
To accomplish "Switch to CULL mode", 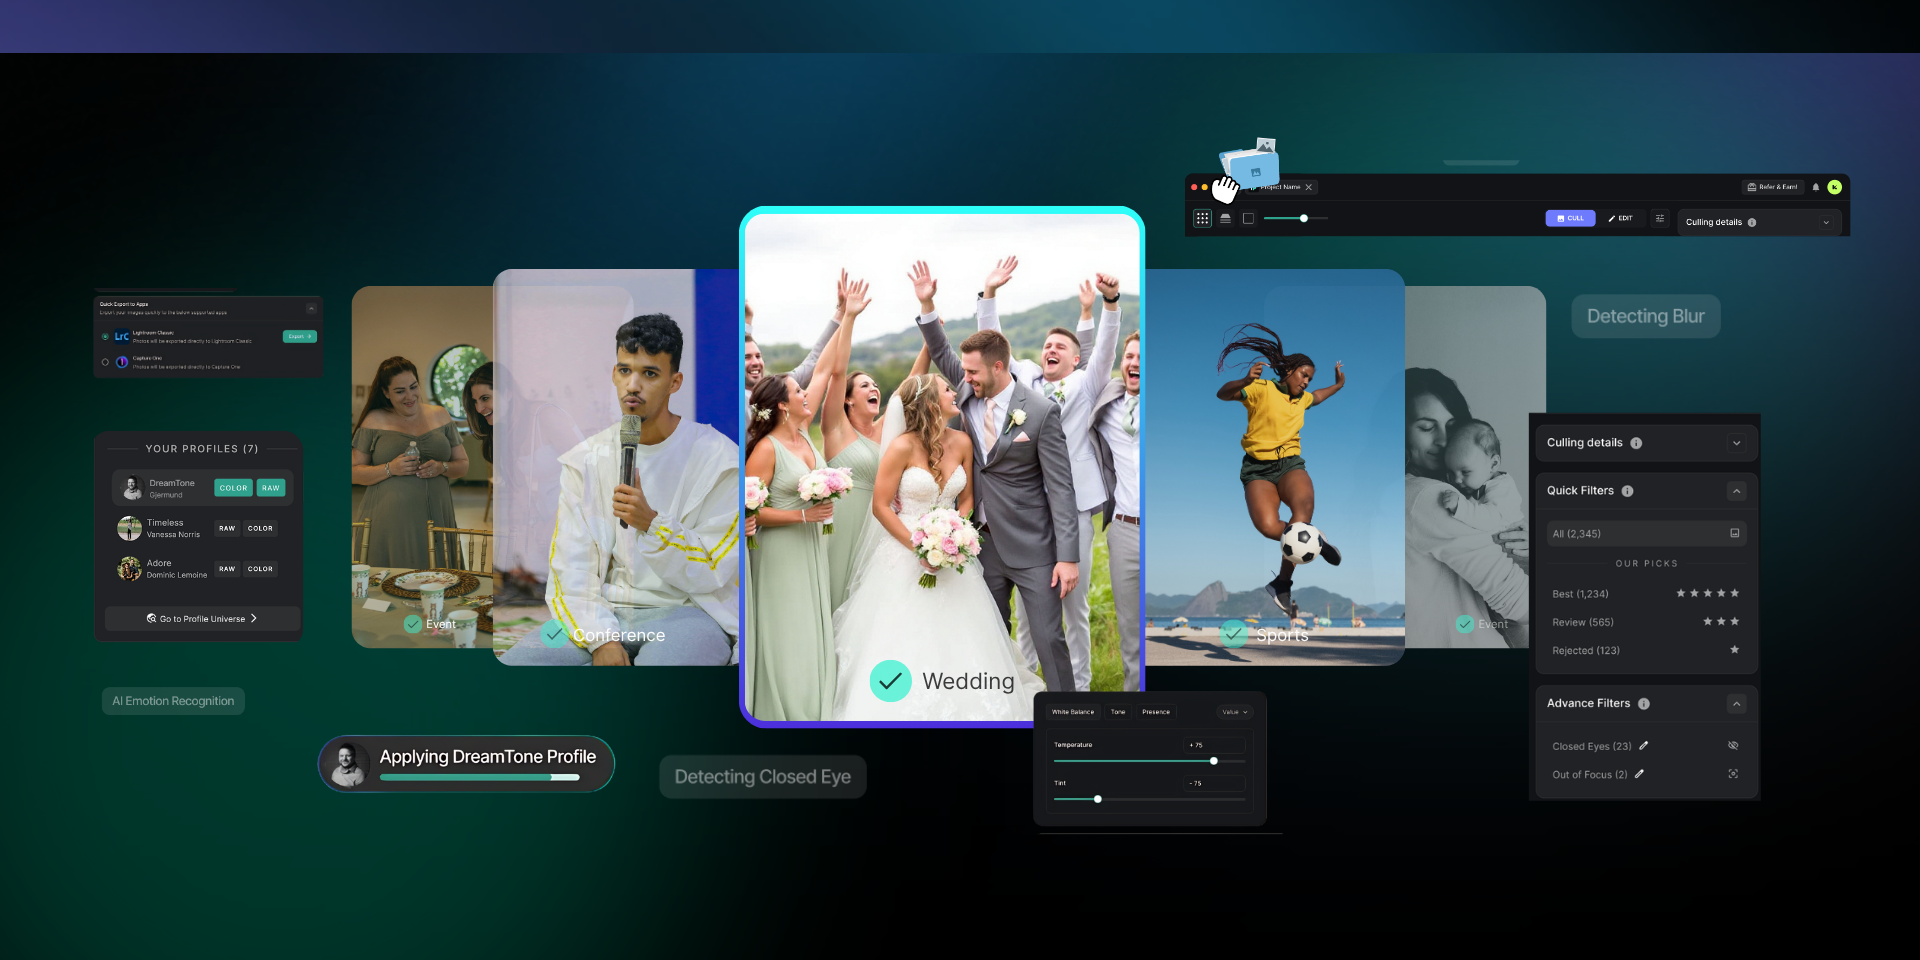I will pos(1570,218).
